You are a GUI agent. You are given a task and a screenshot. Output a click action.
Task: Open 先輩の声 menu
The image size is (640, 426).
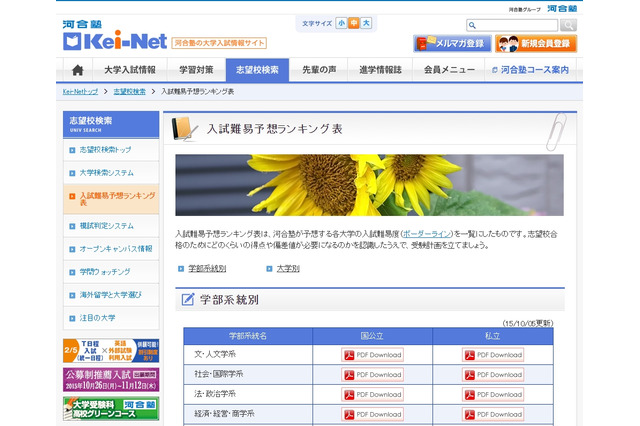click(x=319, y=70)
